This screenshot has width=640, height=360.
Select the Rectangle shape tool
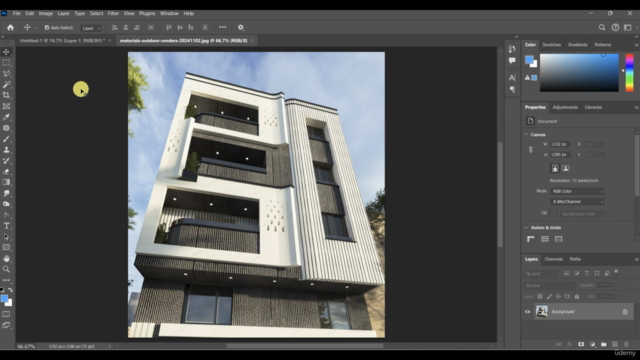click(x=6, y=247)
